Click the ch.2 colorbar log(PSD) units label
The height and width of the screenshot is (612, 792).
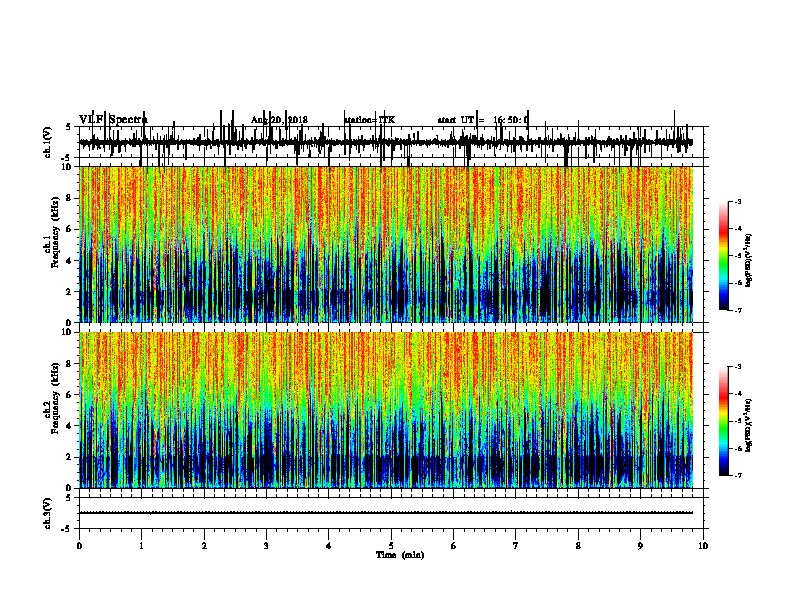click(x=749, y=425)
